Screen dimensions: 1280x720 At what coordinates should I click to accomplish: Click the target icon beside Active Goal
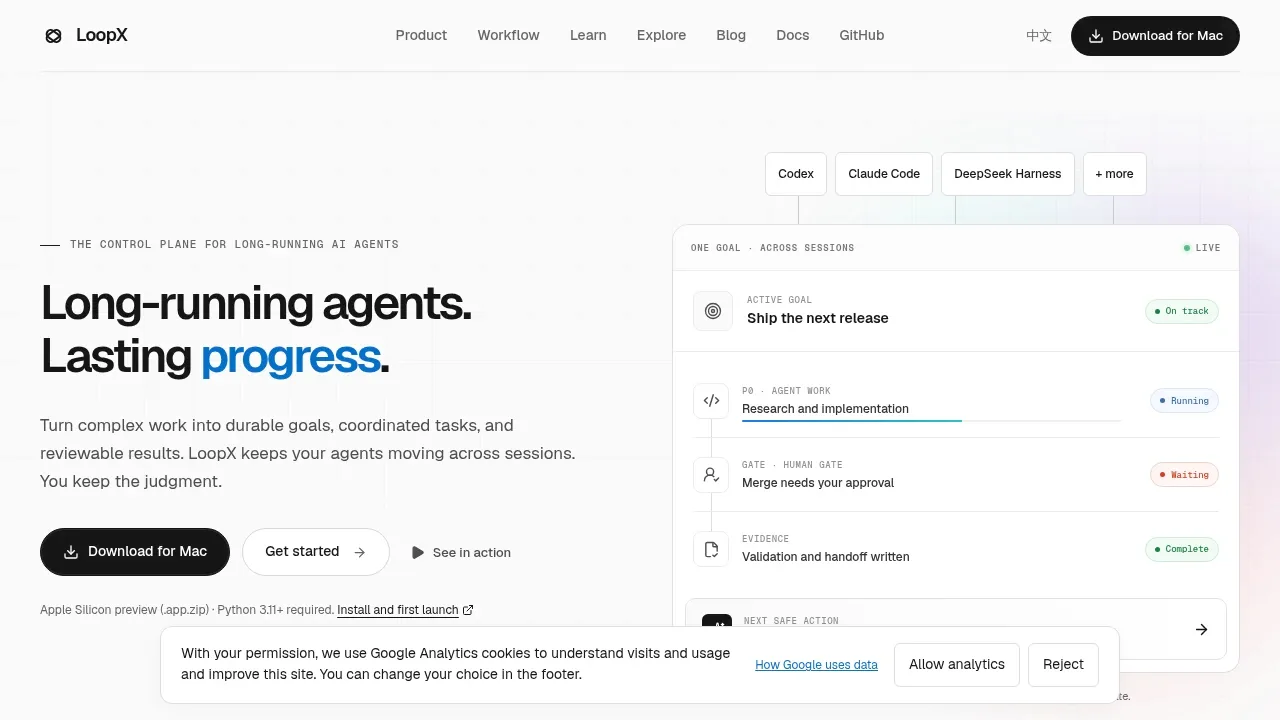[713, 311]
